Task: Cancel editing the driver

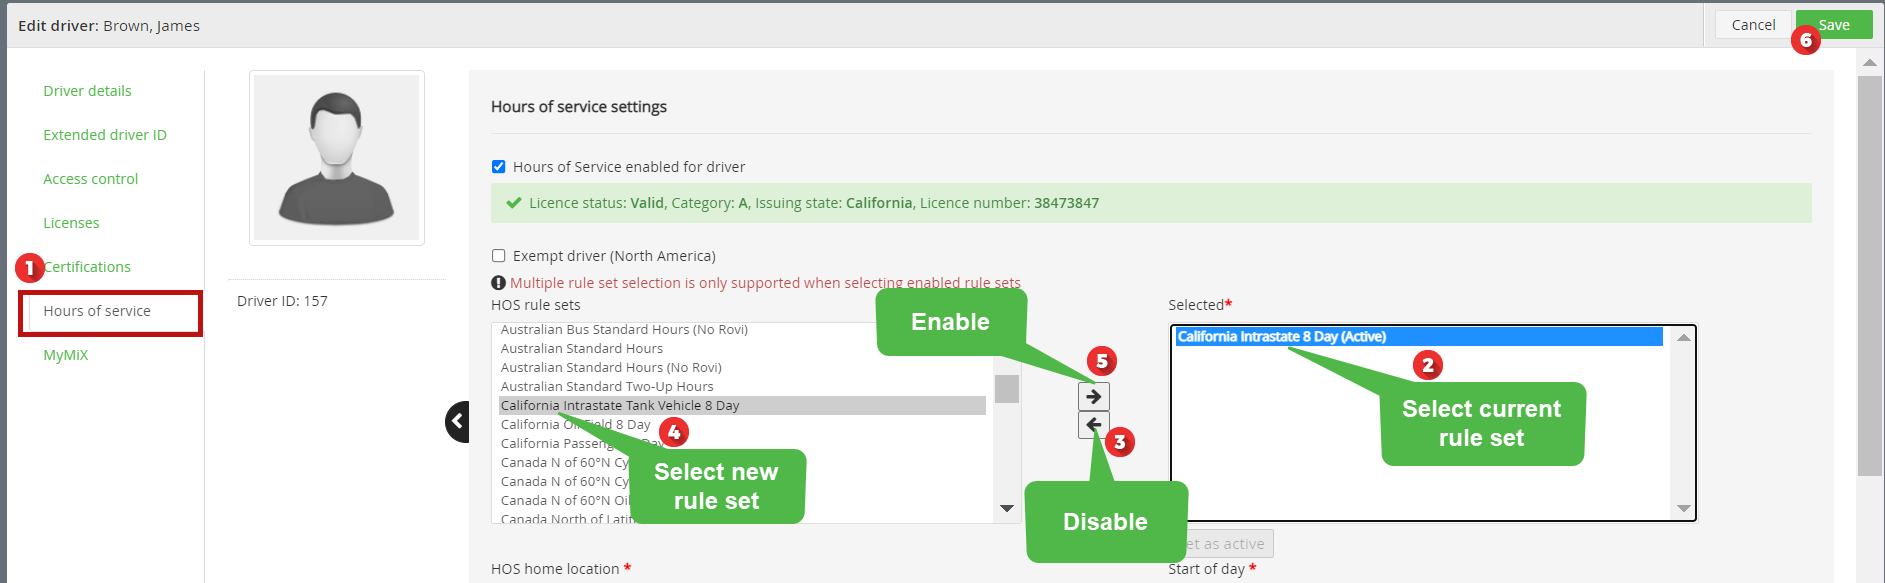Action: [1753, 25]
